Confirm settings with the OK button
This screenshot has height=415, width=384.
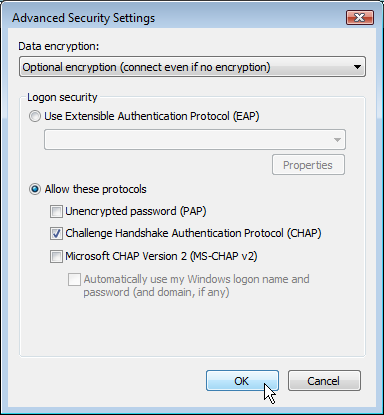(242, 381)
